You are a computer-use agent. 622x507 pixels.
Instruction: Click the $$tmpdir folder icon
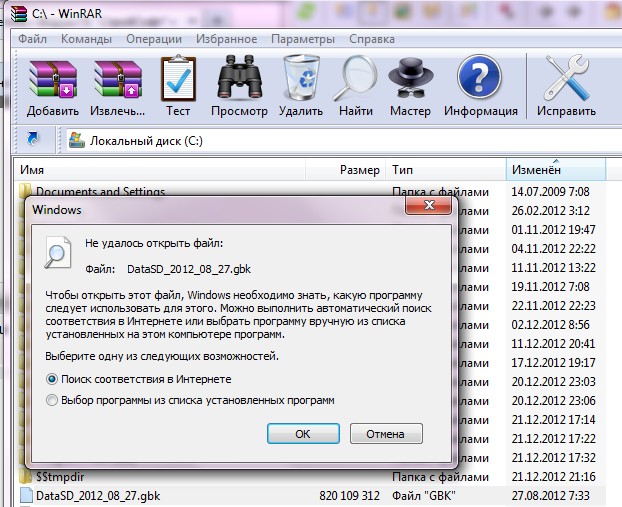click(26, 475)
